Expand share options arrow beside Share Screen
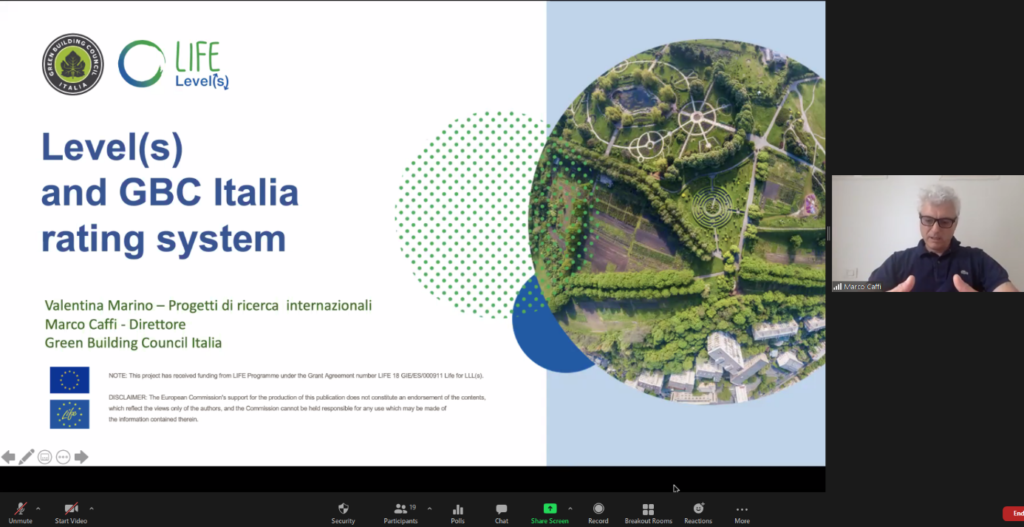Viewport: 1024px width, 527px height. tap(570, 508)
